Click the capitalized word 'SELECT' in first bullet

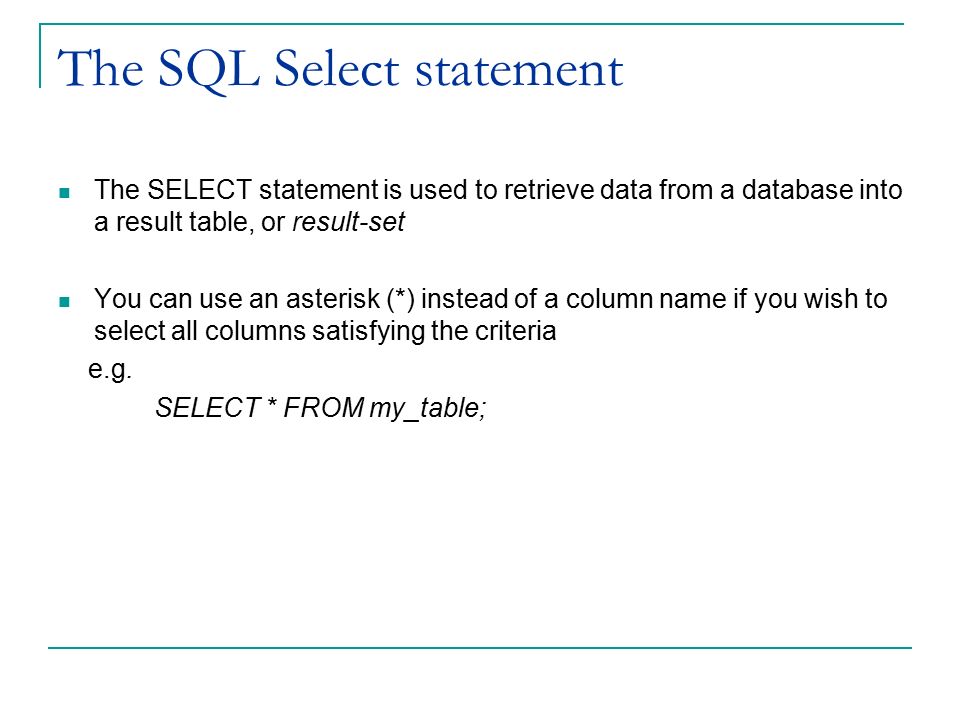pos(200,190)
